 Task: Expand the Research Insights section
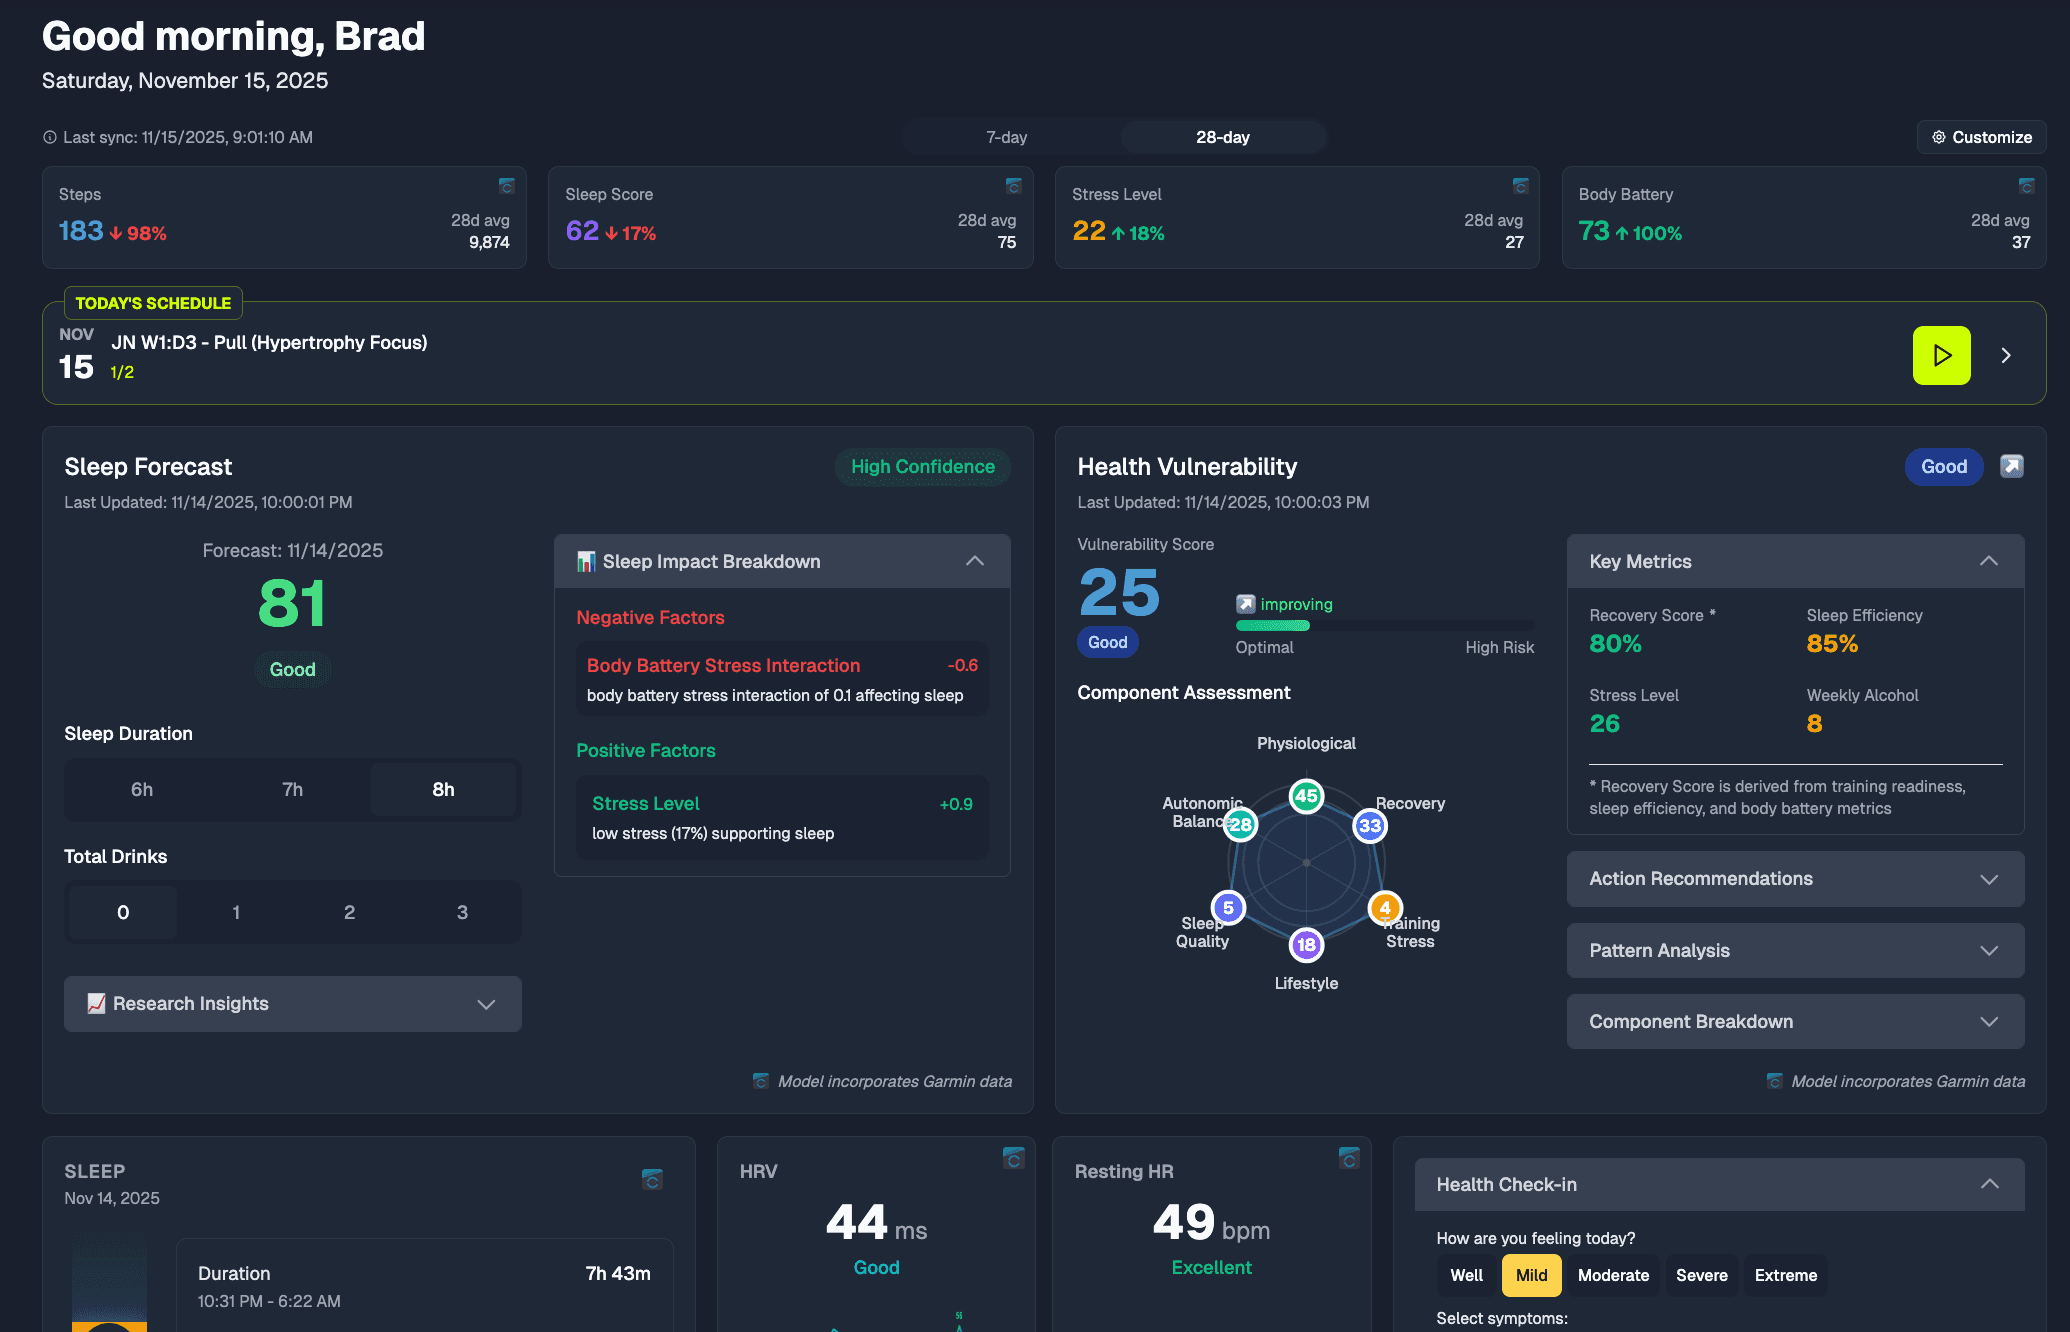(x=292, y=1004)
